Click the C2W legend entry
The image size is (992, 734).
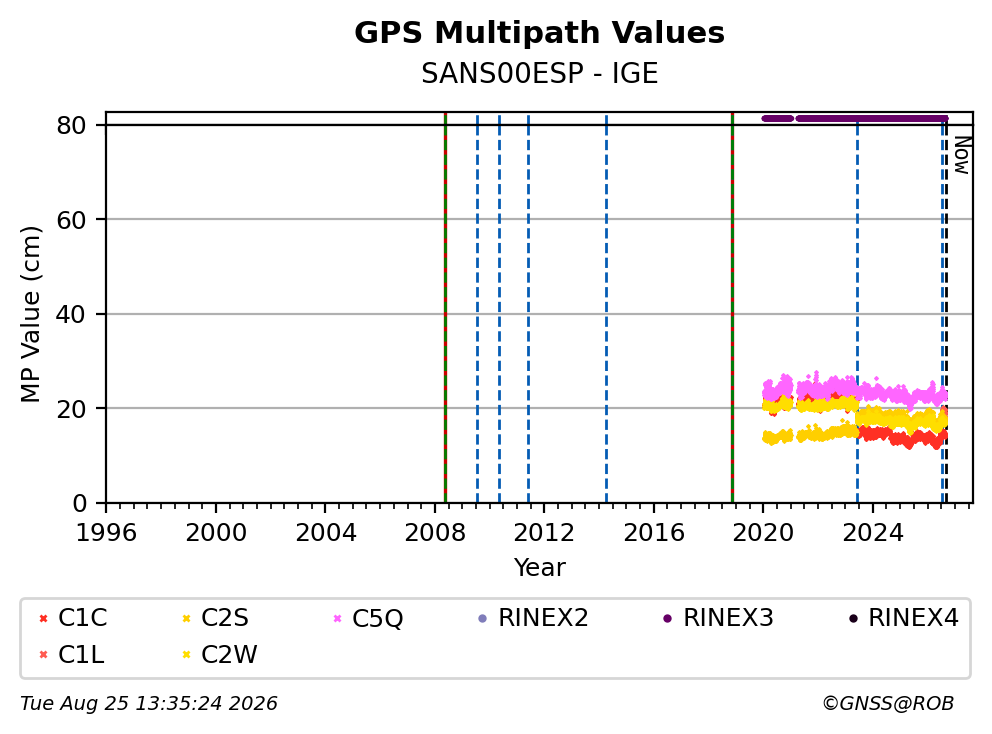click(x=219, y=654)
